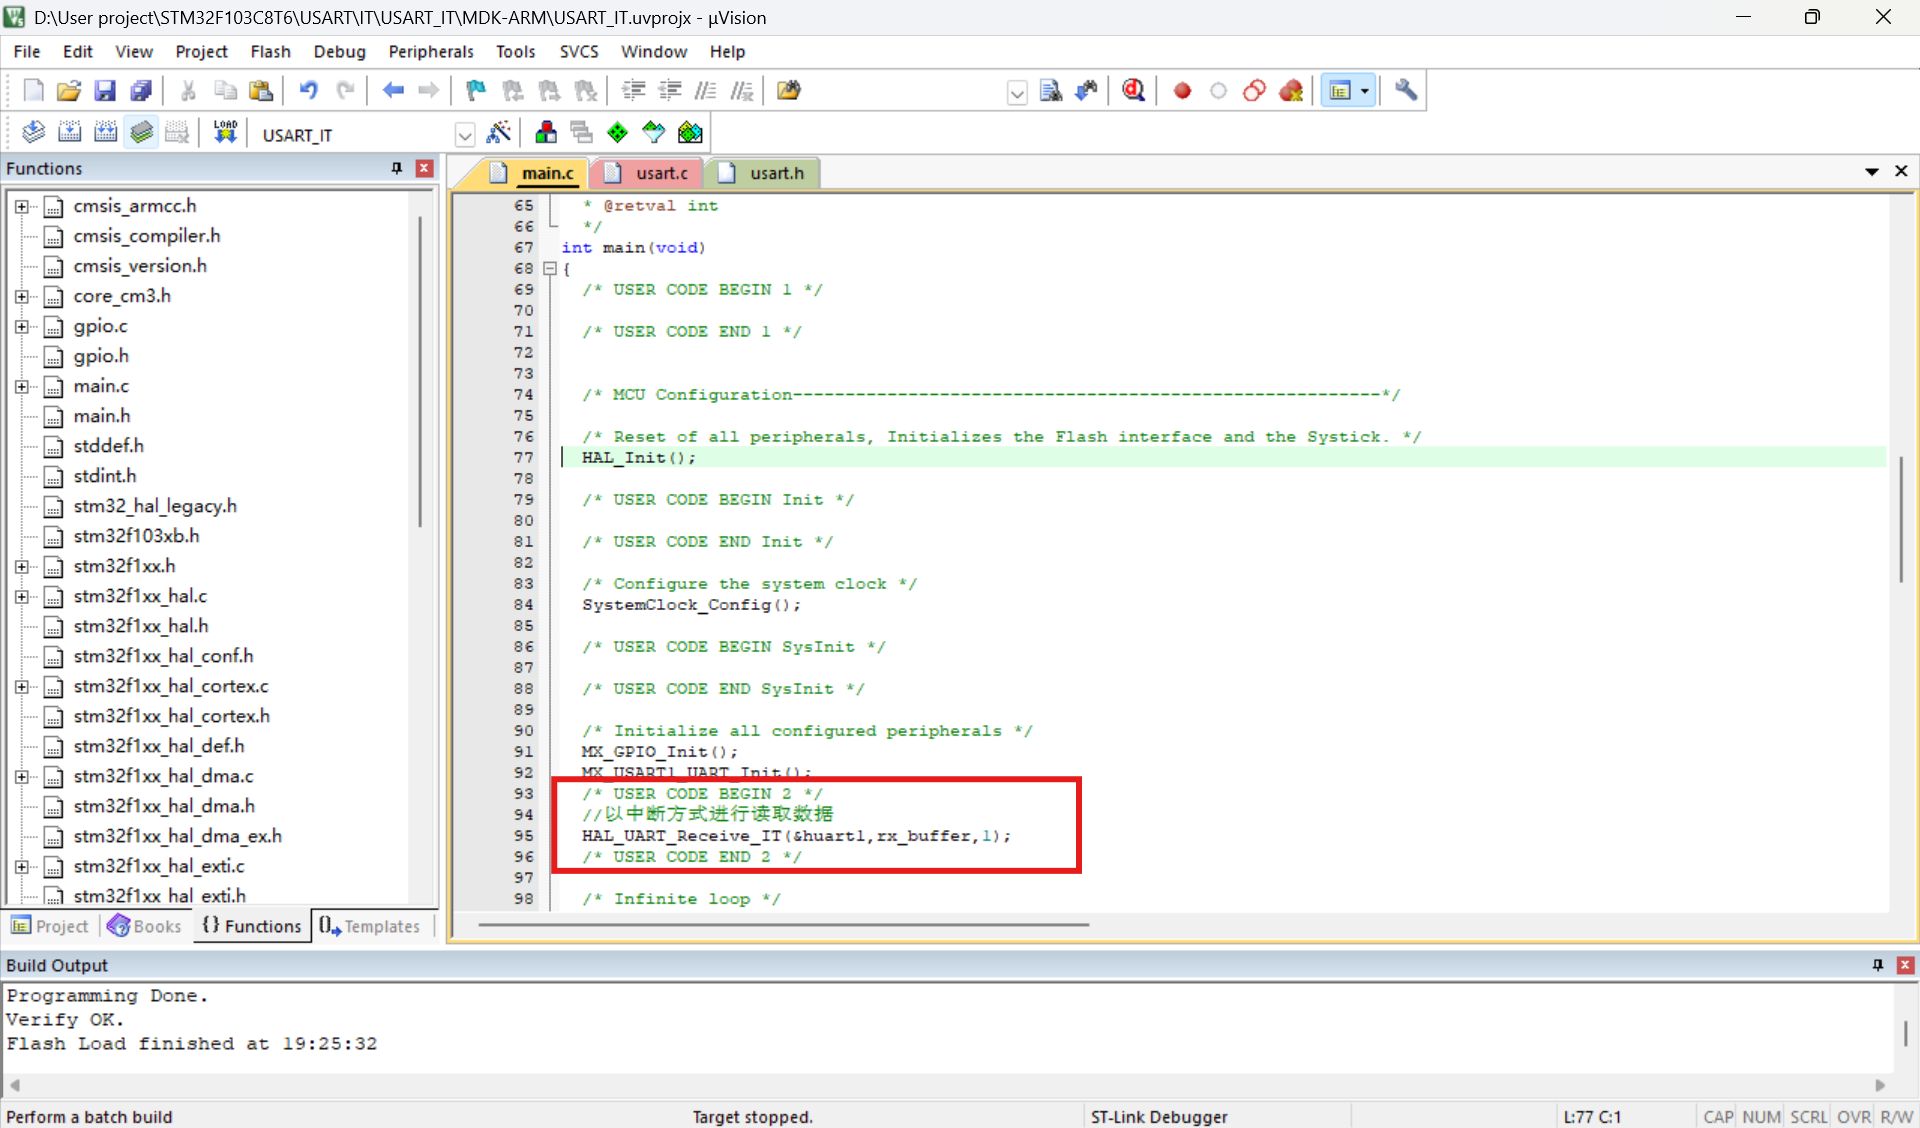Switch to the Project panel tab
Screen dimensions: 1920x1128
[50, 926]
